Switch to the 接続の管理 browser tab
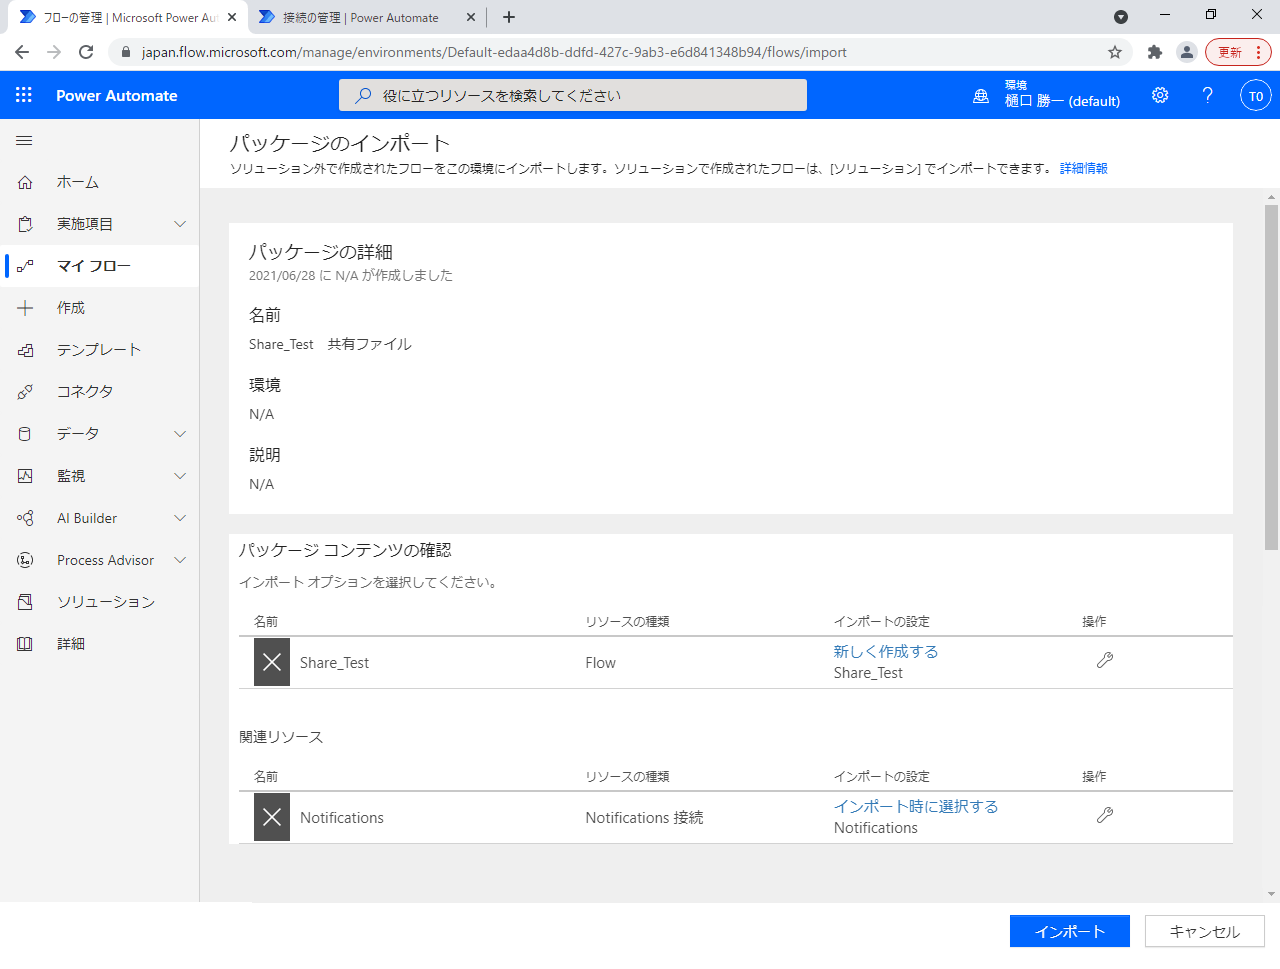Viewport: 1280px width, 969px height. click(x=365, y=17)
